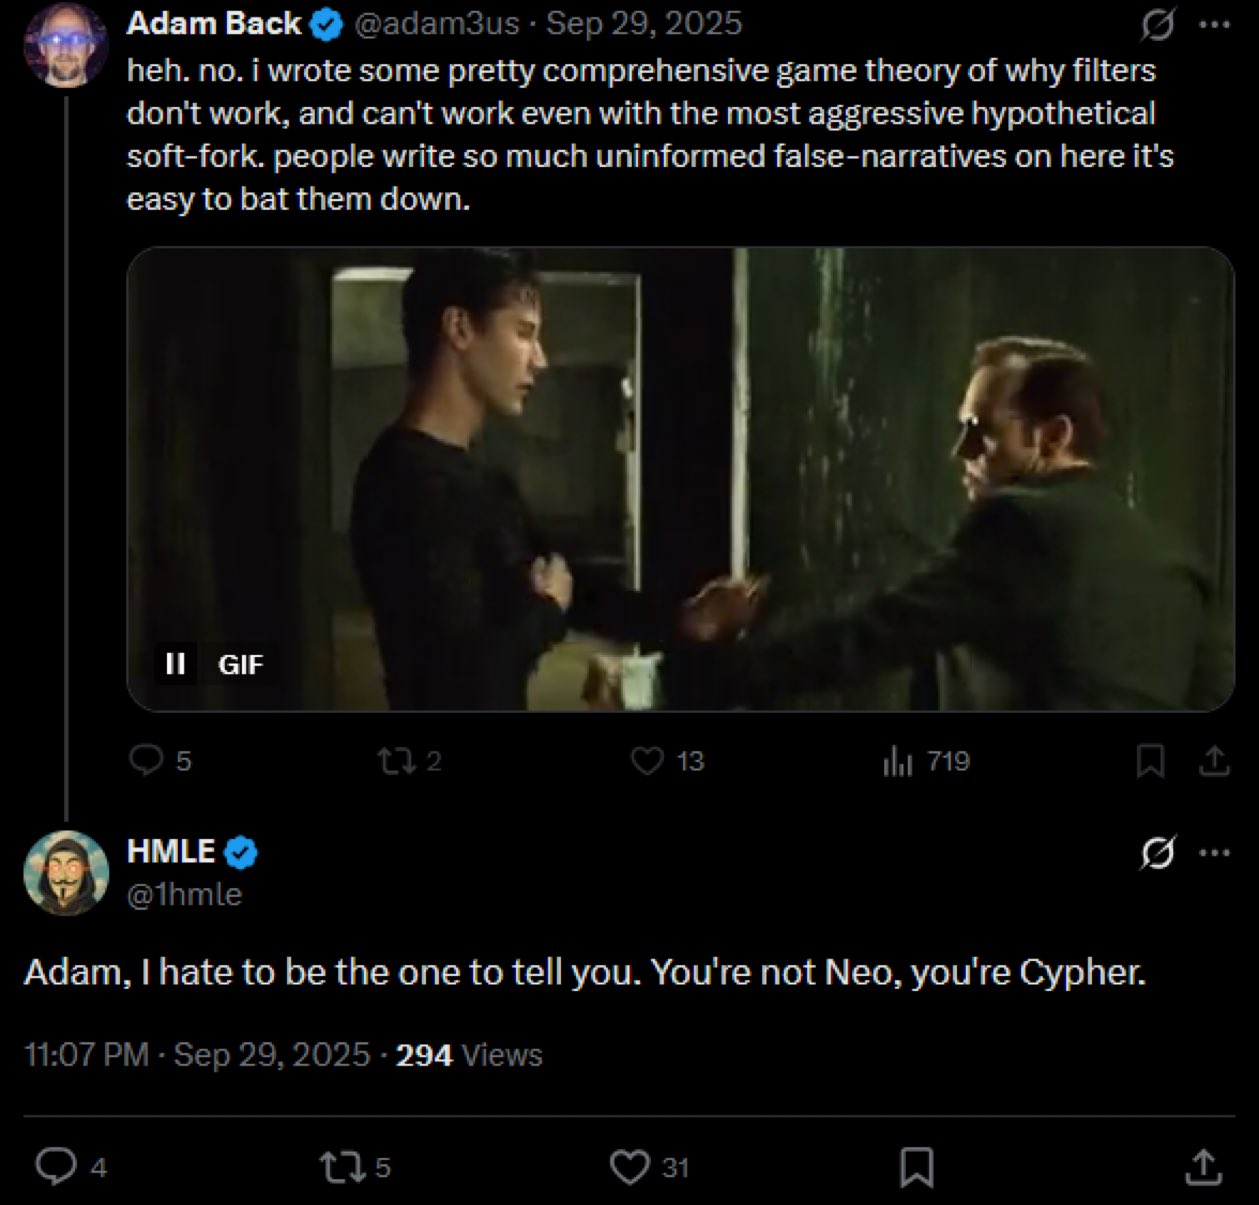Bookmark HMLE's reply tweet

(x=917, y=1167)
